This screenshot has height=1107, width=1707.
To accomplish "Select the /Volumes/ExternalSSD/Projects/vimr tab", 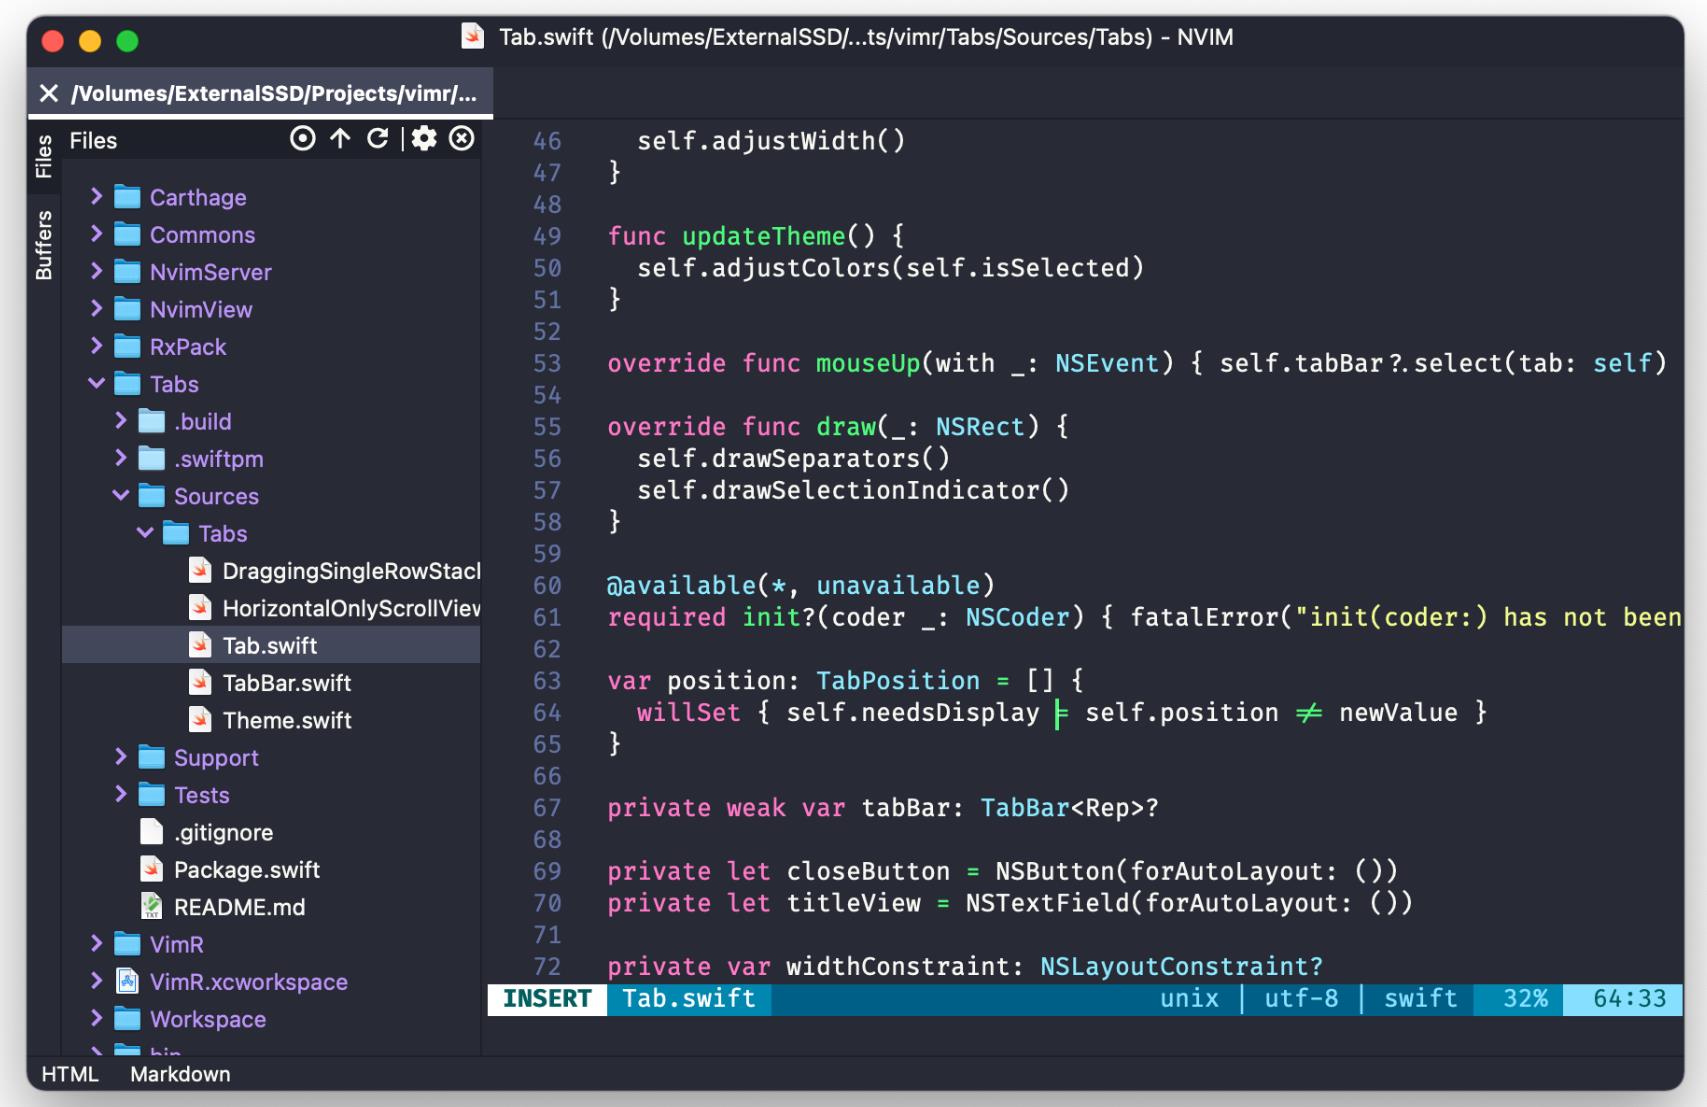I will tap(273, 94).
